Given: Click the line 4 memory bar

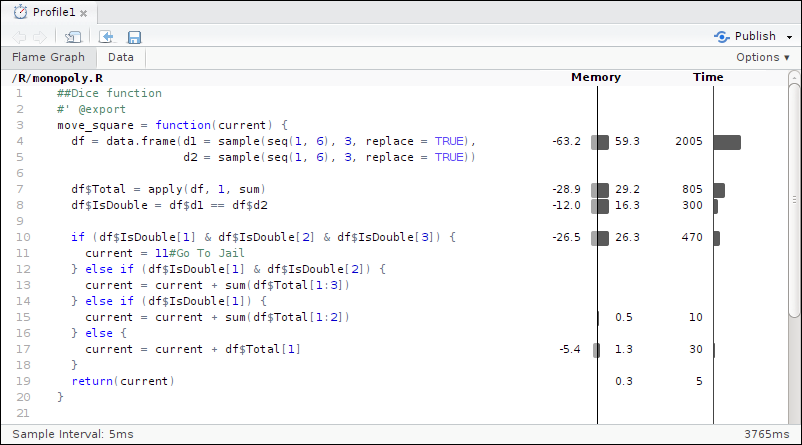Looking at the screenshot, I should click(x=600, y=142).
